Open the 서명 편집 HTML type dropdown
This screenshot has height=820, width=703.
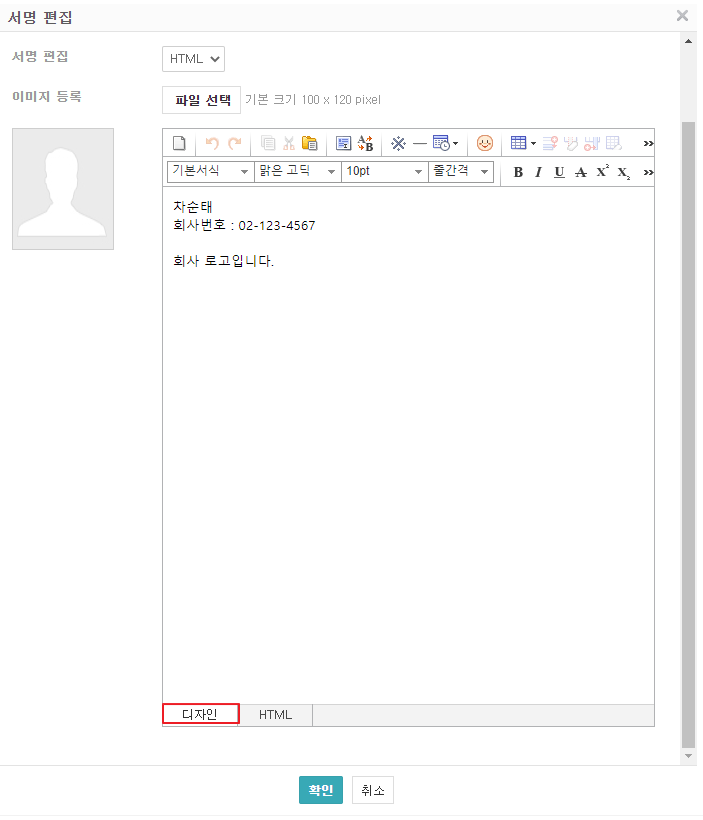coord(194,59)
